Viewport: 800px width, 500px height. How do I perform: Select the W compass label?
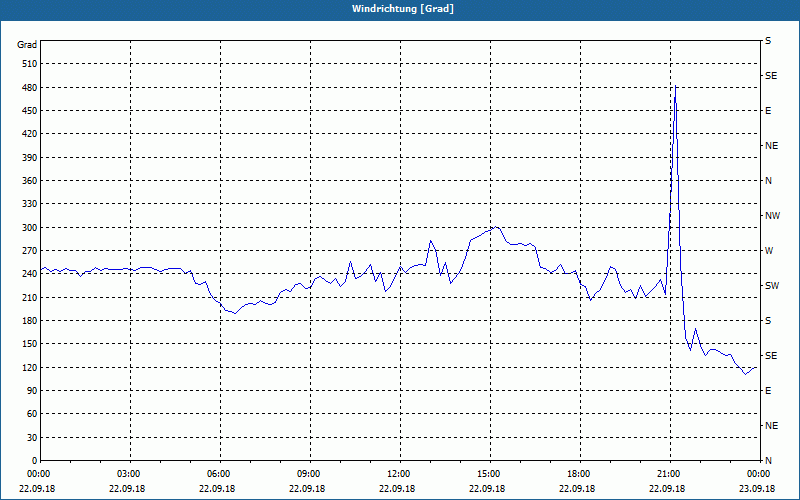click(x=769, y=251)
